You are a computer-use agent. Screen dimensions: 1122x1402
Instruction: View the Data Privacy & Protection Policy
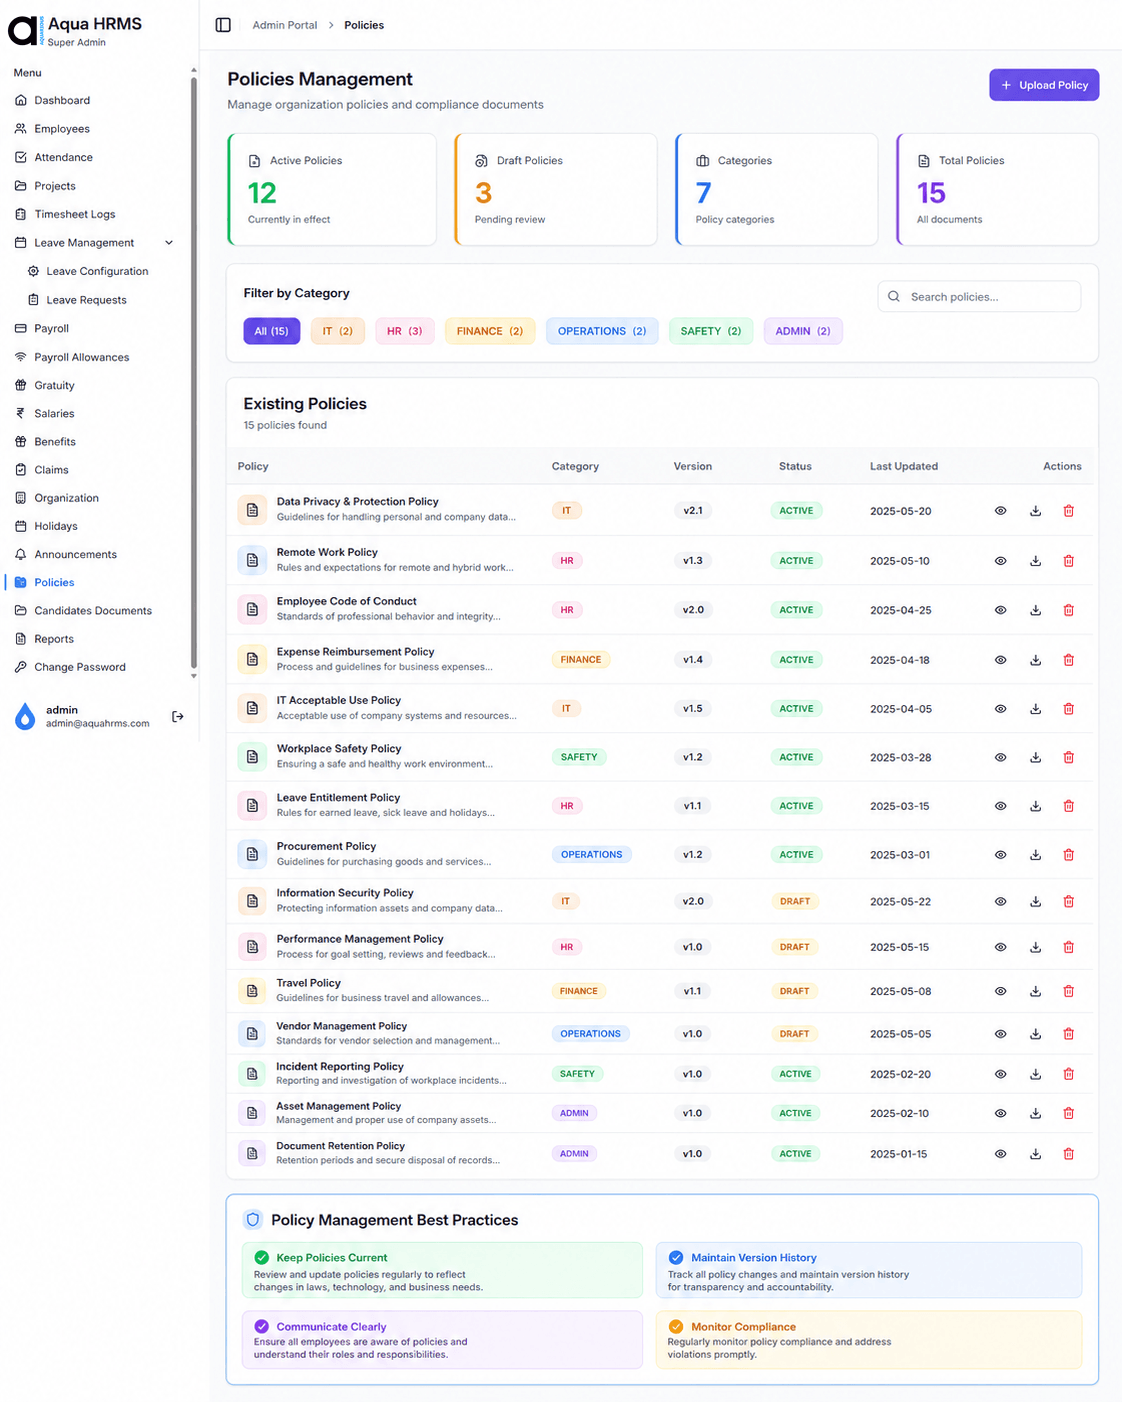coord(1000,511)
